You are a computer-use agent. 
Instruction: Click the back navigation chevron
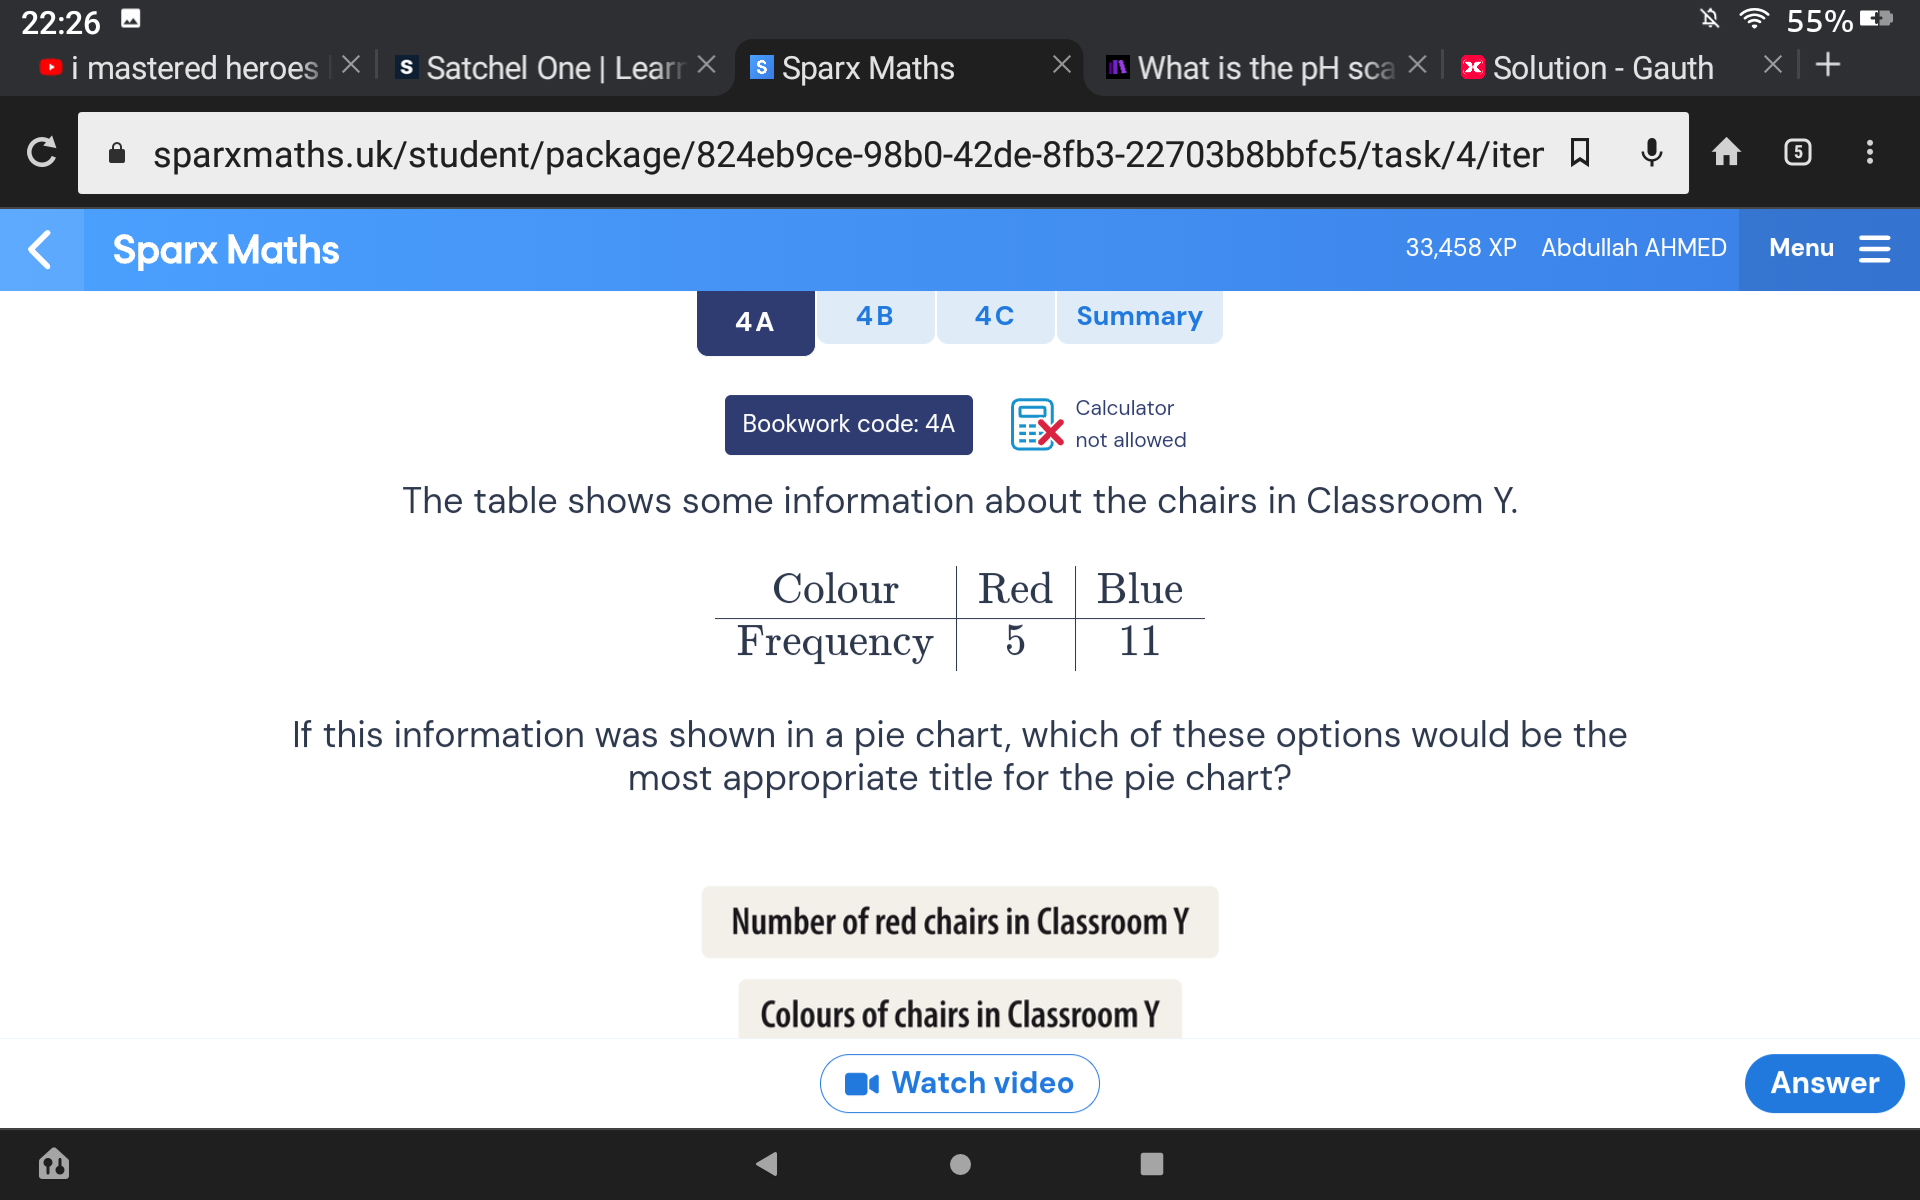click(41, 249)
